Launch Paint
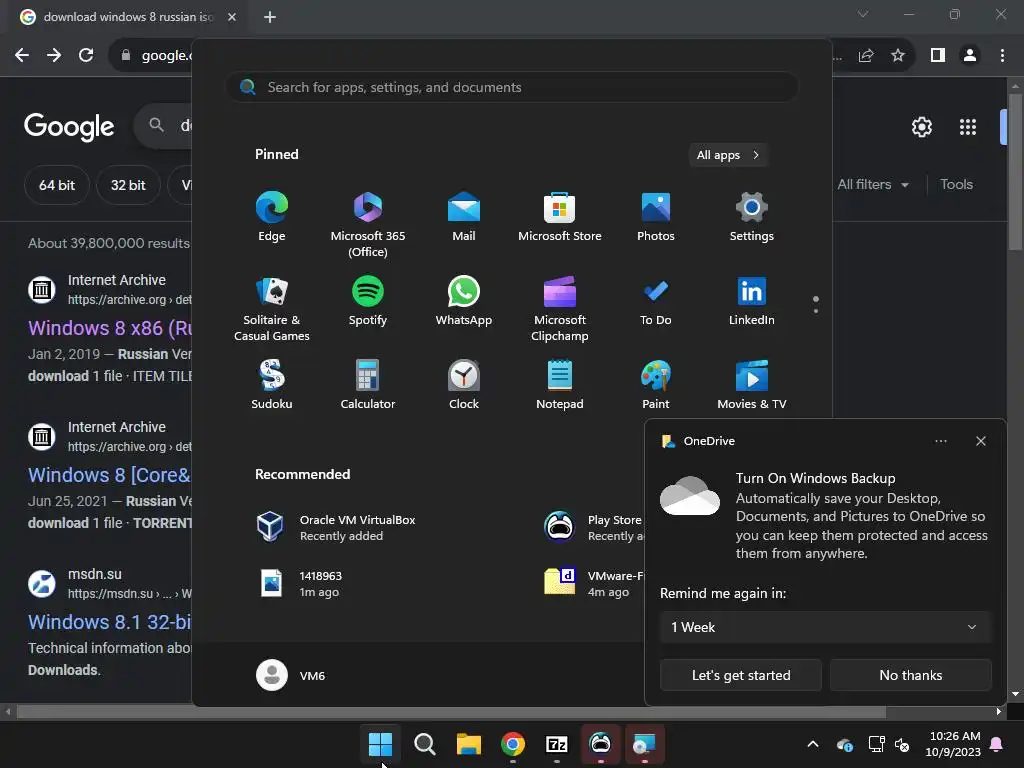Screen dimensions: 1024x768 pos(656,385)
